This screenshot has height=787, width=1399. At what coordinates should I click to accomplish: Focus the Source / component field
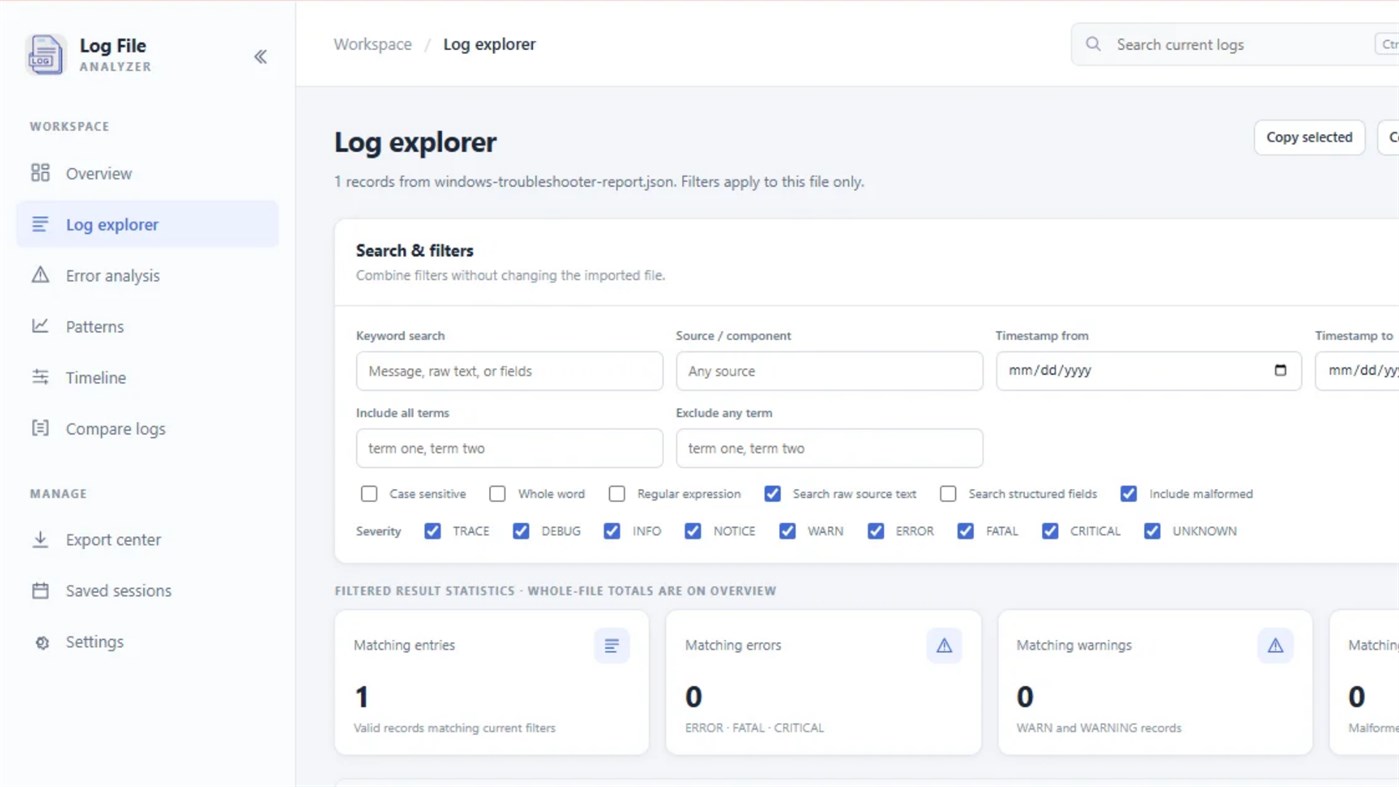pyautogui.click(x=829, y=371)
